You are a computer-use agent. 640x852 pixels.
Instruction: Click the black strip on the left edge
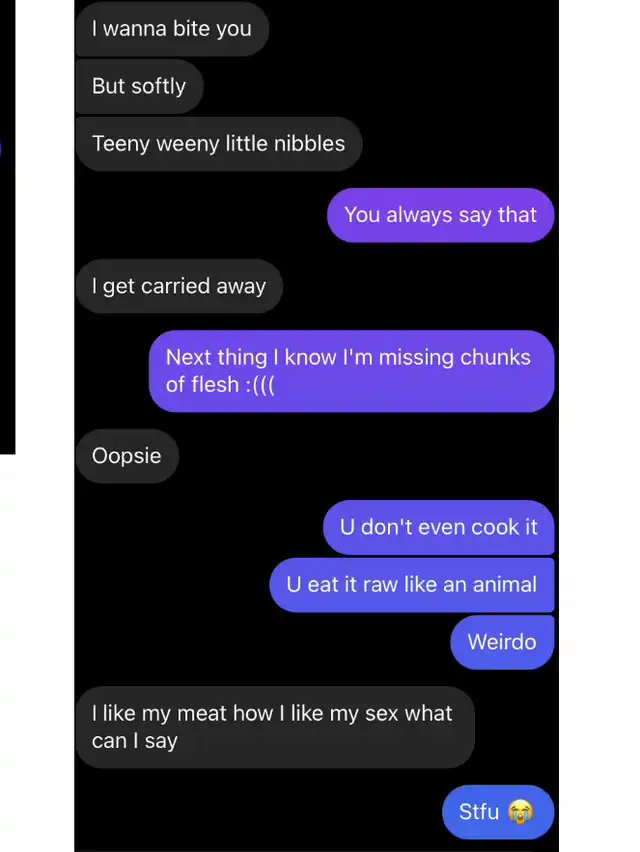click(8, 227)
